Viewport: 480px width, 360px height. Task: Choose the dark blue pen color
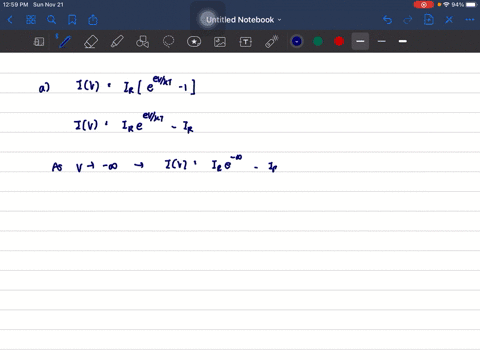297,41
